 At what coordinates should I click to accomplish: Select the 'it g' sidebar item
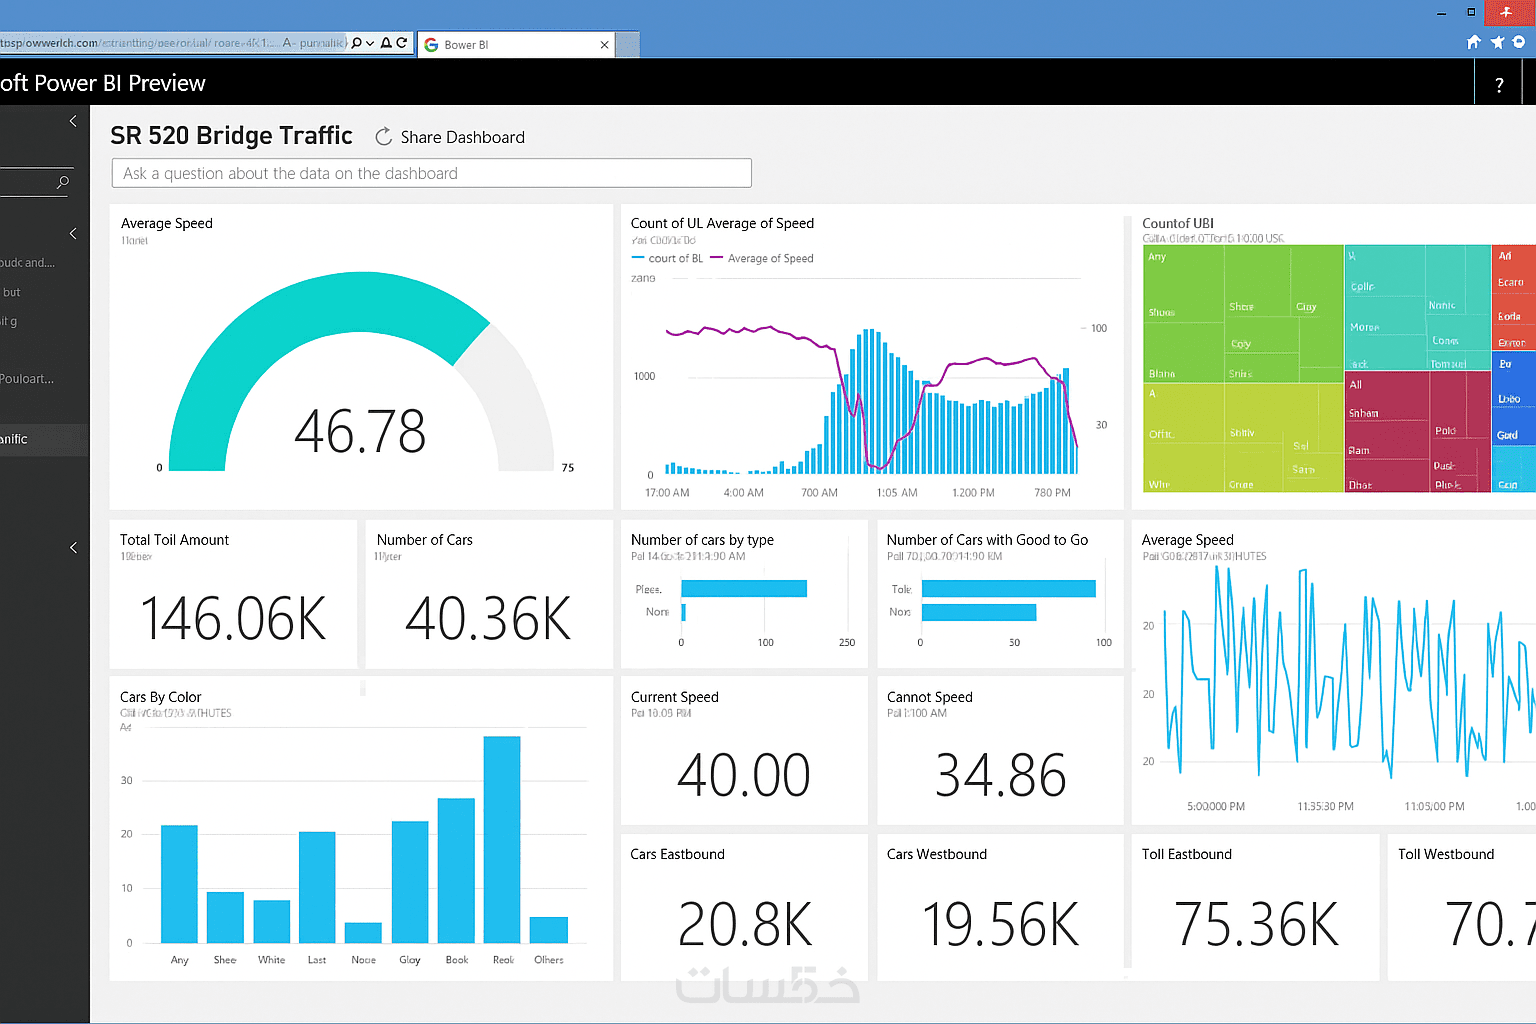click(9, 321)
